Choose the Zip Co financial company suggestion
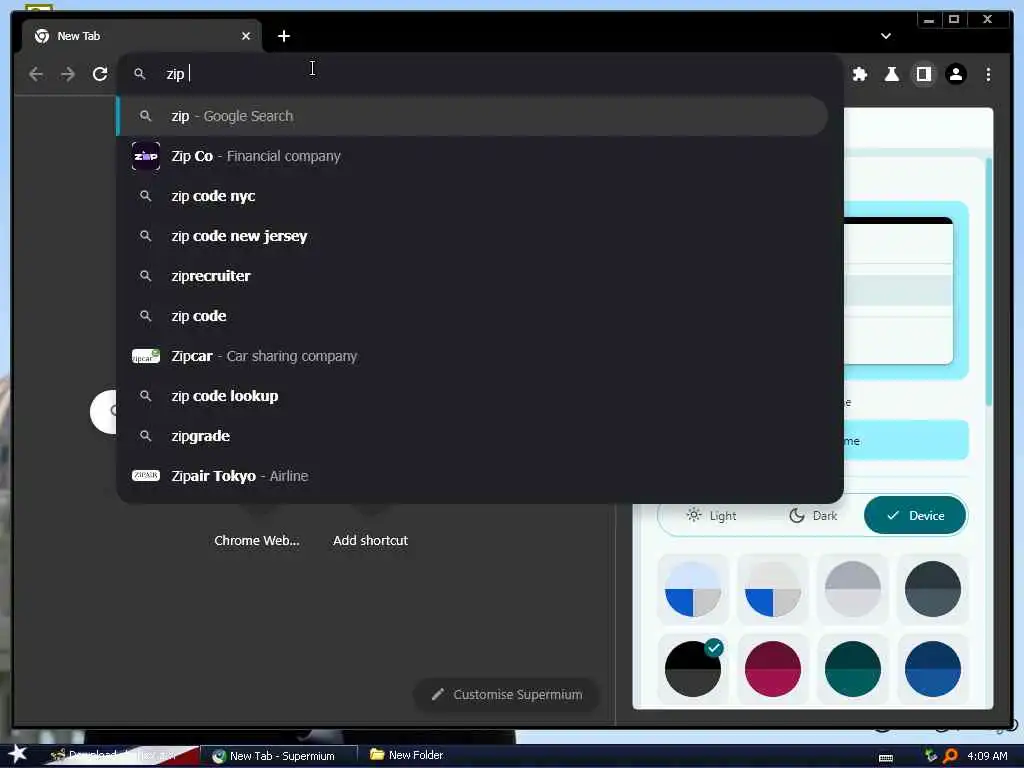The height and width of the screenshot is (768, 1024). tap(473, 156)
